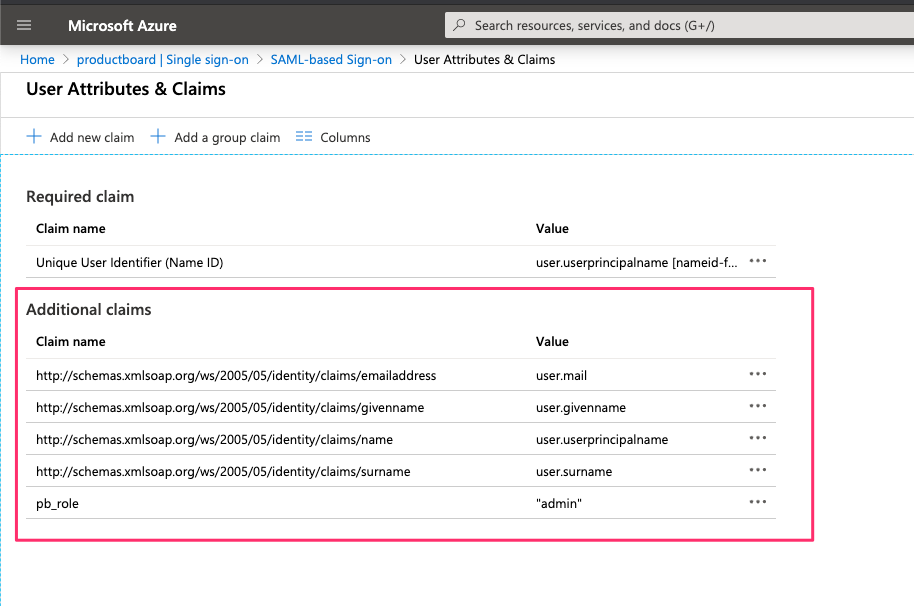Open SAML-based Sign-on breadcrumb
The height and width of the screenshot is (606, 914).
[331, 60]
